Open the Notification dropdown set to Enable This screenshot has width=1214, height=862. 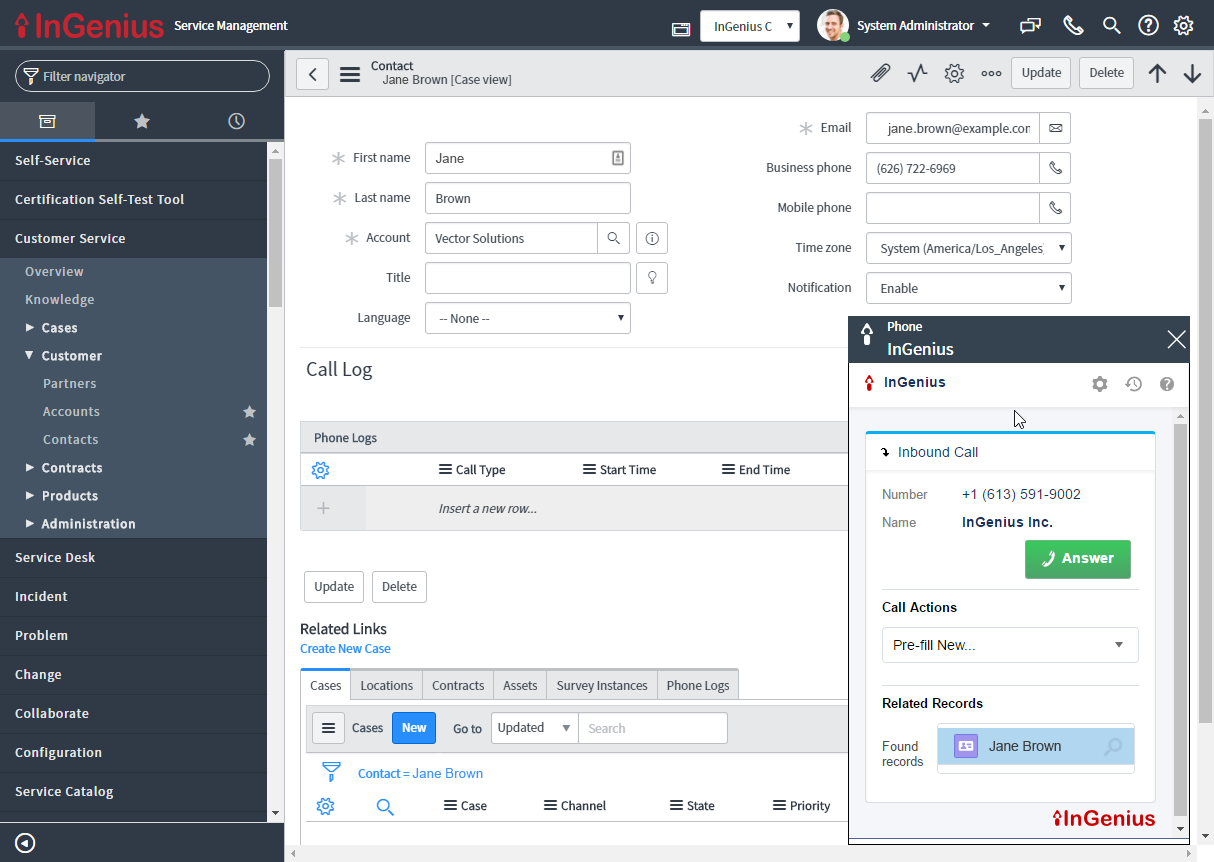click(x=967, y=288)
